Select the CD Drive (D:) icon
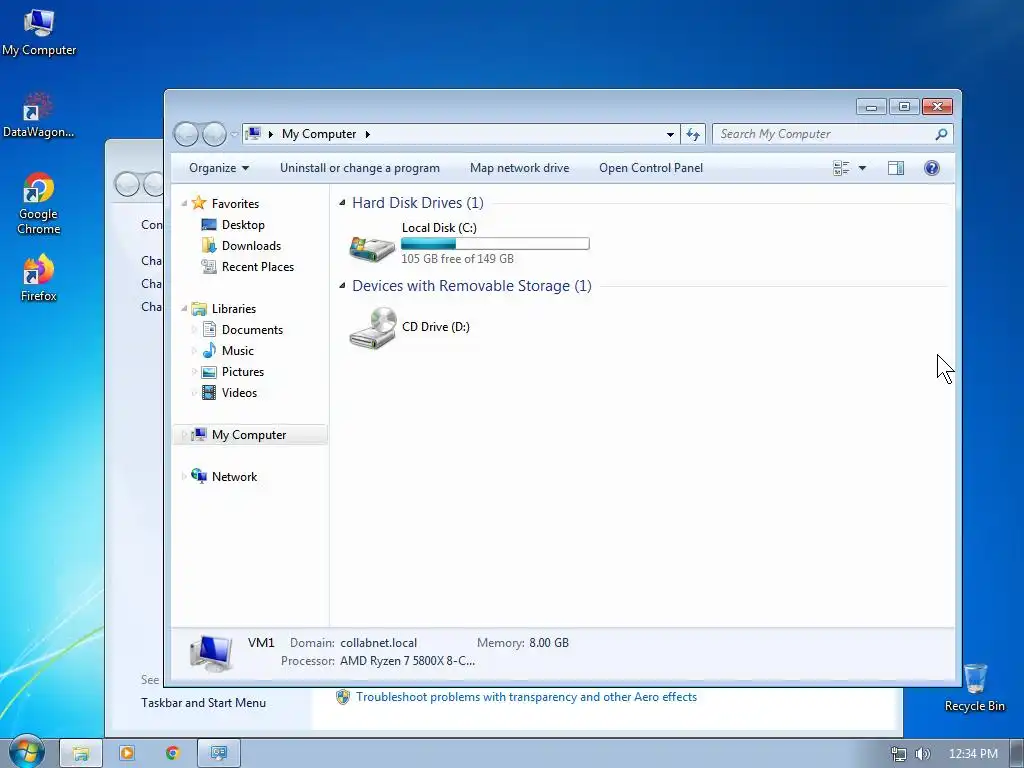 372,328
